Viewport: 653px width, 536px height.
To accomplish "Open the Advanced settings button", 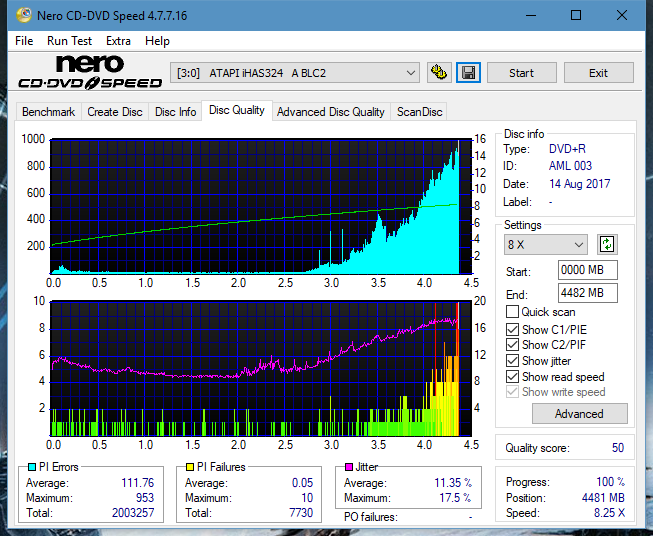I will 579,414.
